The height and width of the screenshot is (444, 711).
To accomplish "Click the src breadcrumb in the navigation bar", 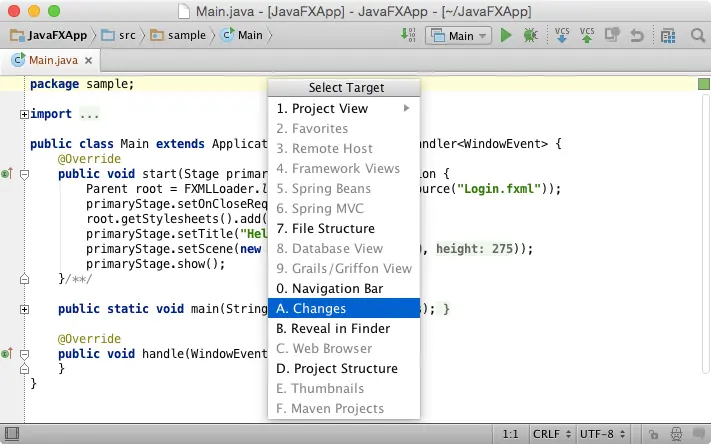I will 118,35.
